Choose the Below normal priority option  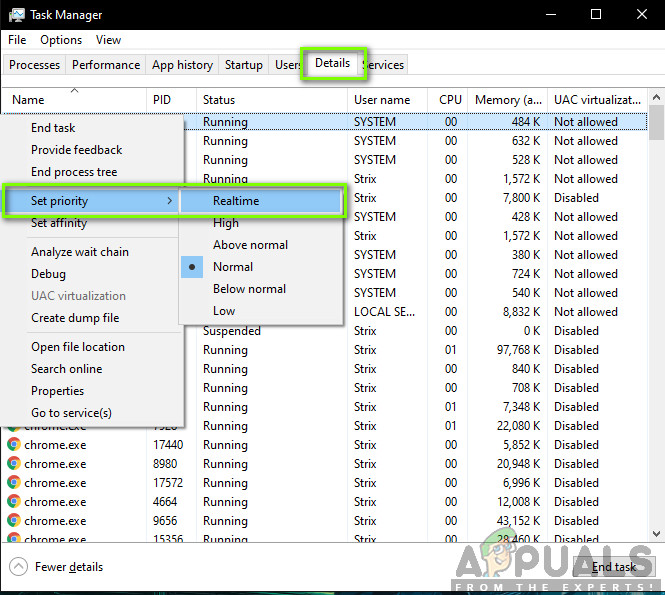pyautogui.click(x=249, y=289)
